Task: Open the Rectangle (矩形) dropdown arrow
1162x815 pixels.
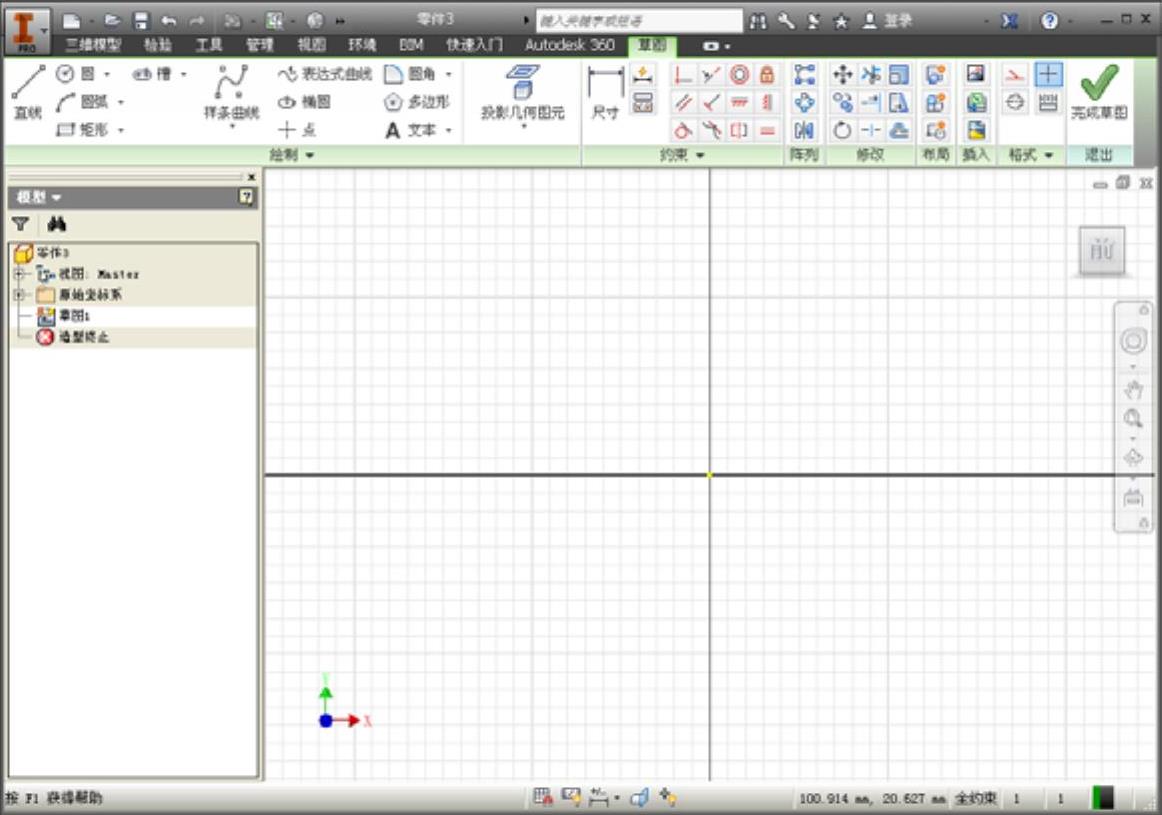Action: coord(121,130)
